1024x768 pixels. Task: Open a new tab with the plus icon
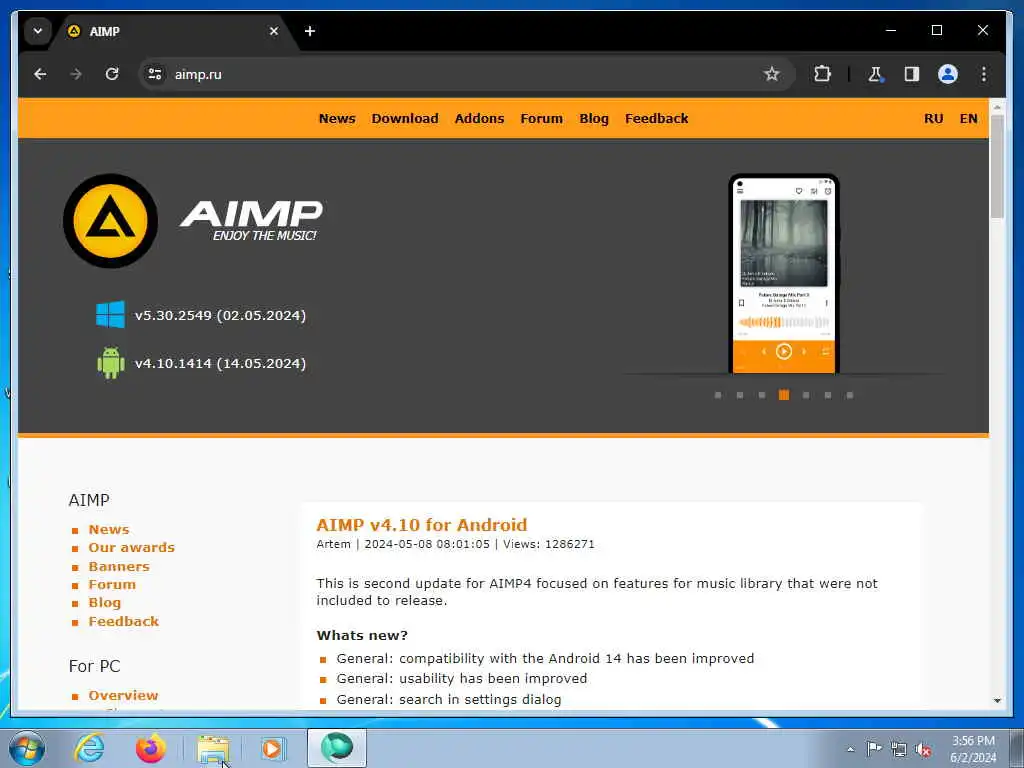click(x=310, y=31)
